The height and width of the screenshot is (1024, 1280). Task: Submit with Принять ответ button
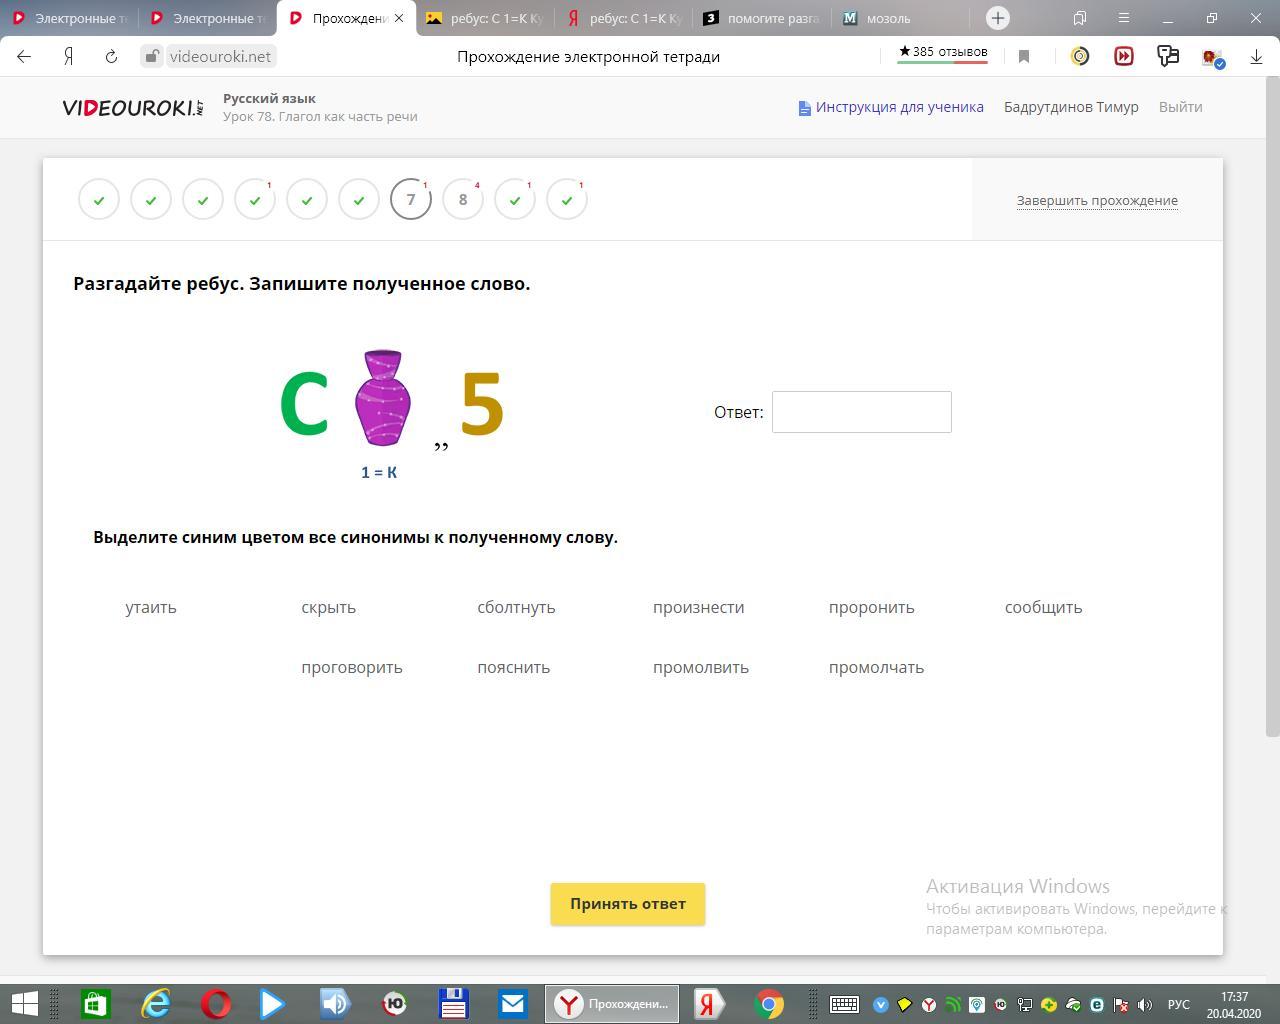pyautogui.click(x=628, y=904)
